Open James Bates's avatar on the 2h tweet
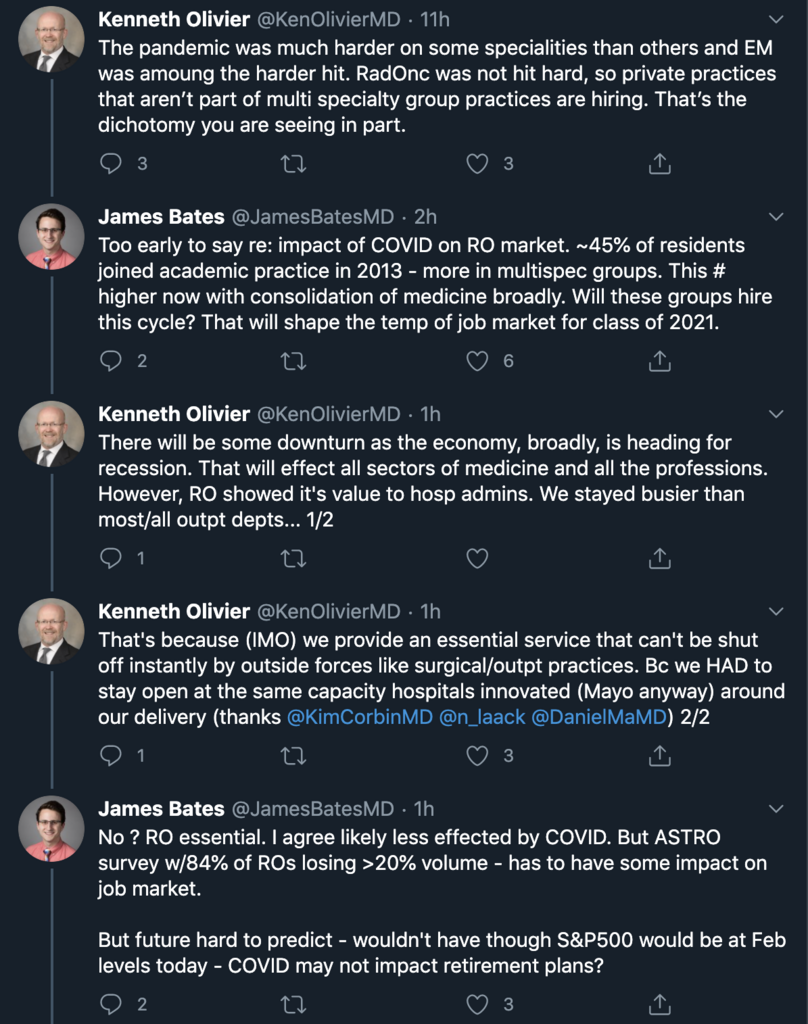The width and height of the screenshot is (808, 1024). pyautogui.click(x=51, y=238)
